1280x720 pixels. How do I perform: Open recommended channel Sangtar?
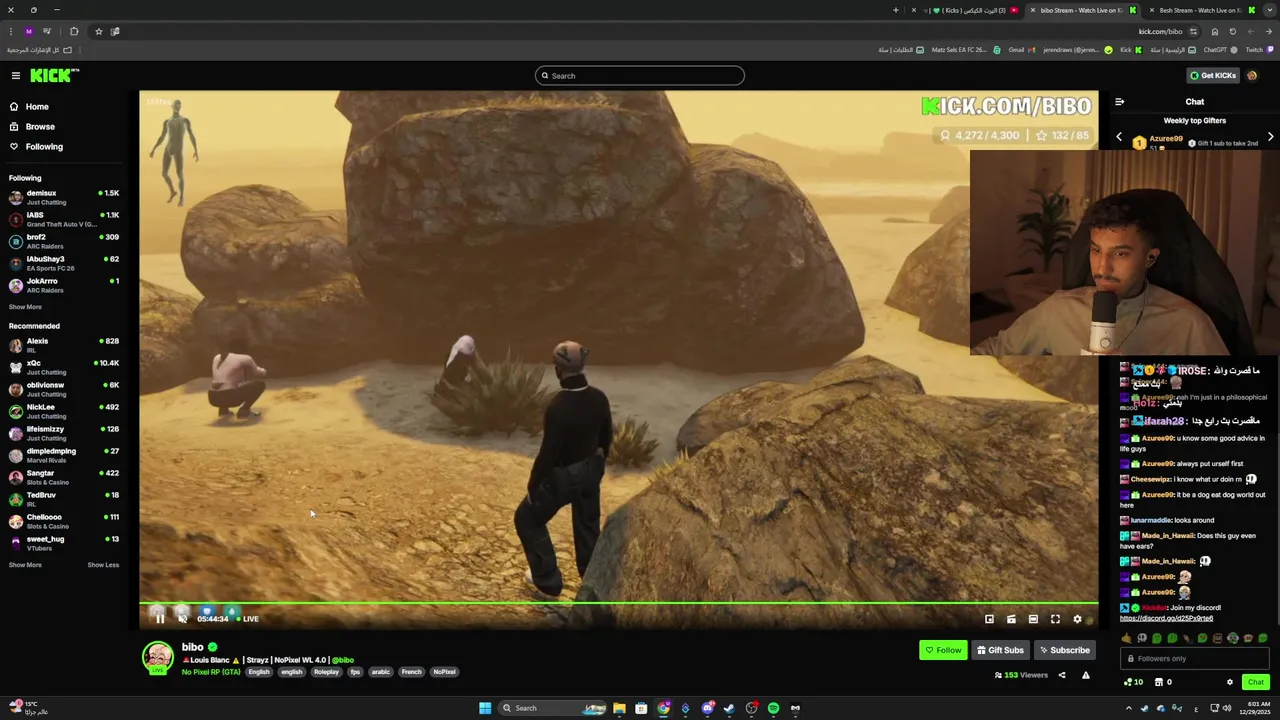click(64, 477)
